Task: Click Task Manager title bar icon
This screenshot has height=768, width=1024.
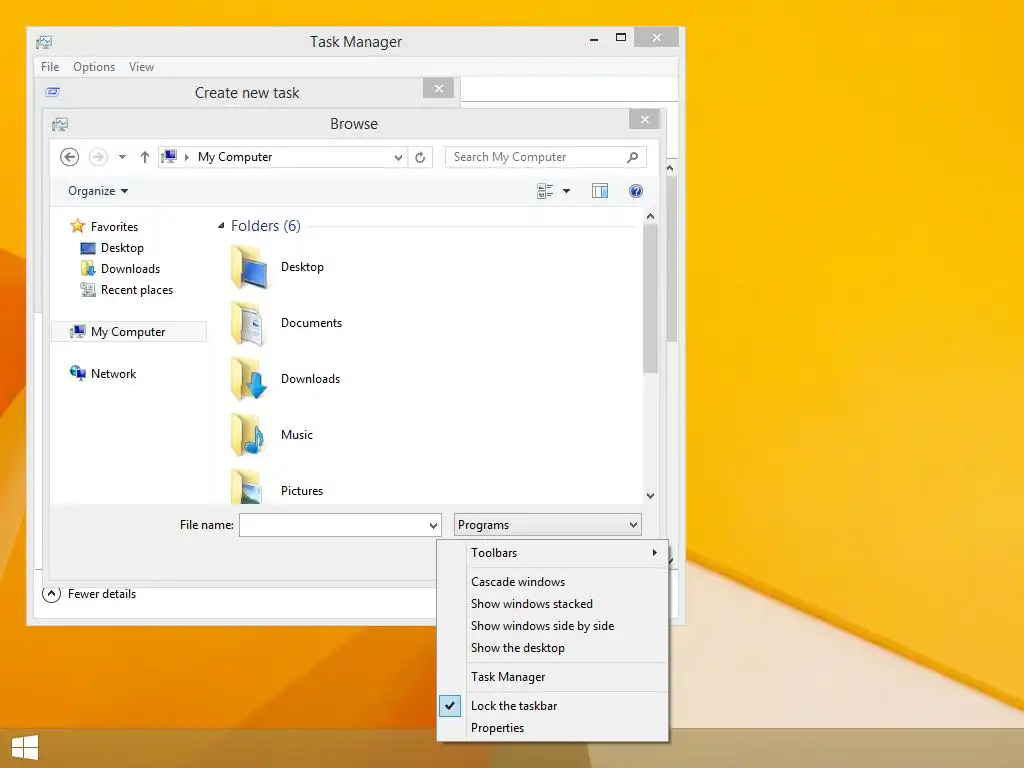Action: tap(44, 42)
